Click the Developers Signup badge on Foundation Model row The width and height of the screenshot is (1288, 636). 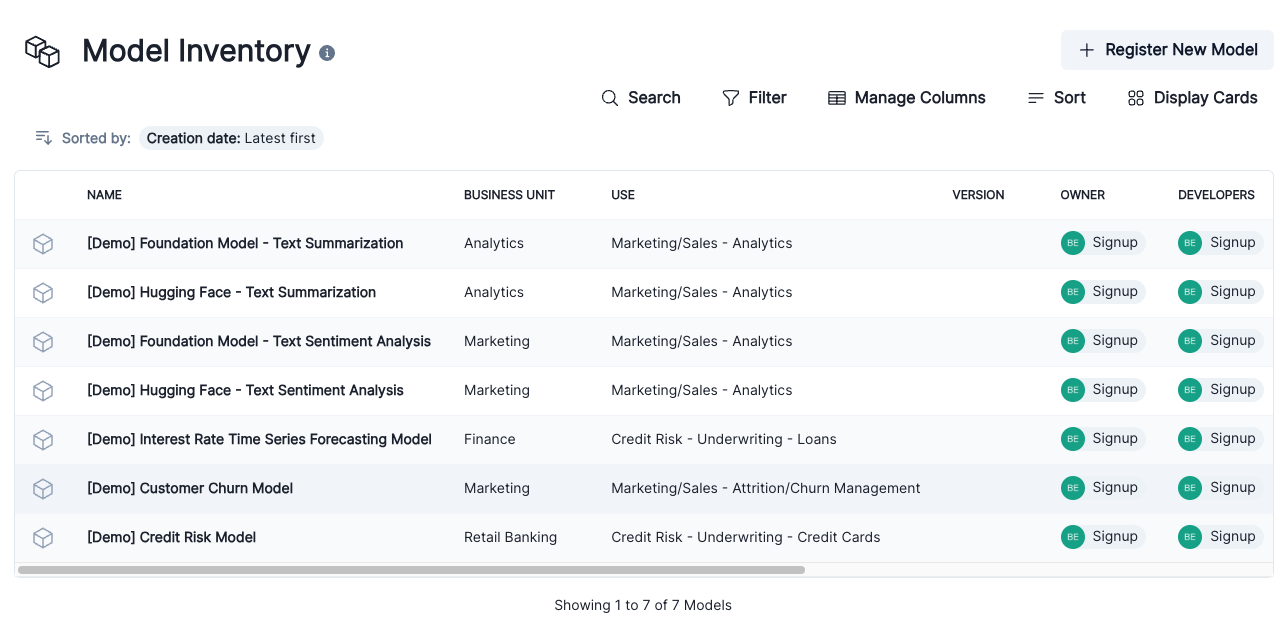(x=1220, y=242)
